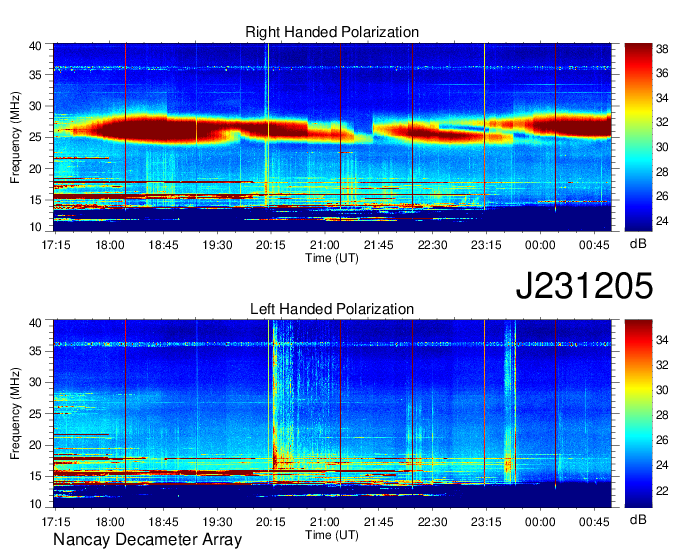Click the dB unit label of Right Handed colorbar
Screen dimensions: 680x552
click(x=638, y=244)
